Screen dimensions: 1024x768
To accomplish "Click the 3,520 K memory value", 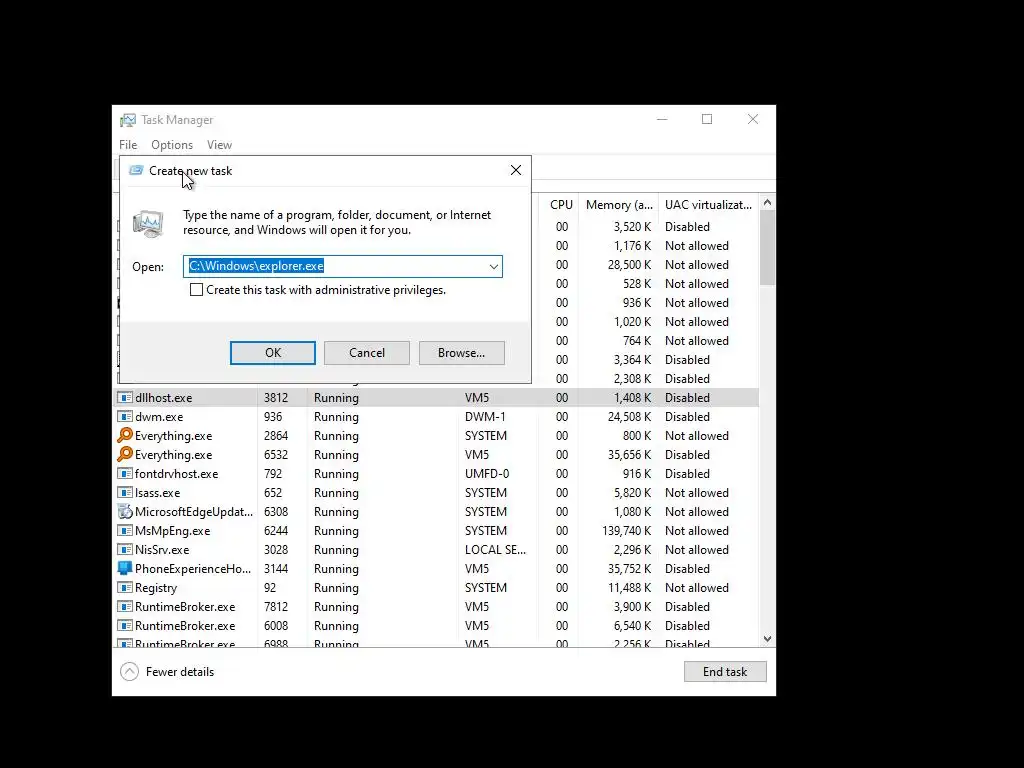I will coord(632,227).
